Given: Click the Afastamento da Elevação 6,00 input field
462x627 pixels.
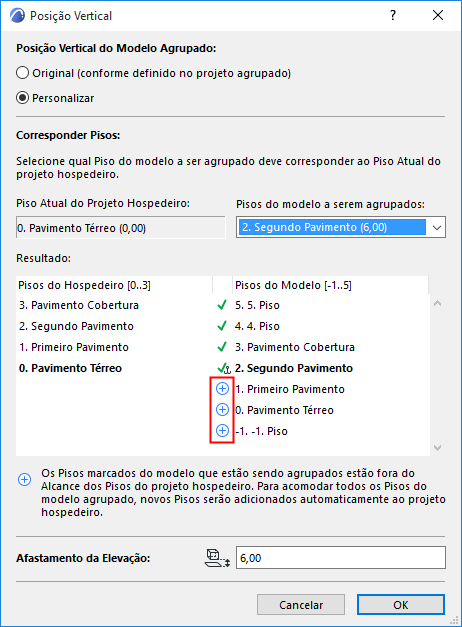Looking at the screenshot, I should [x=341, y=558].
